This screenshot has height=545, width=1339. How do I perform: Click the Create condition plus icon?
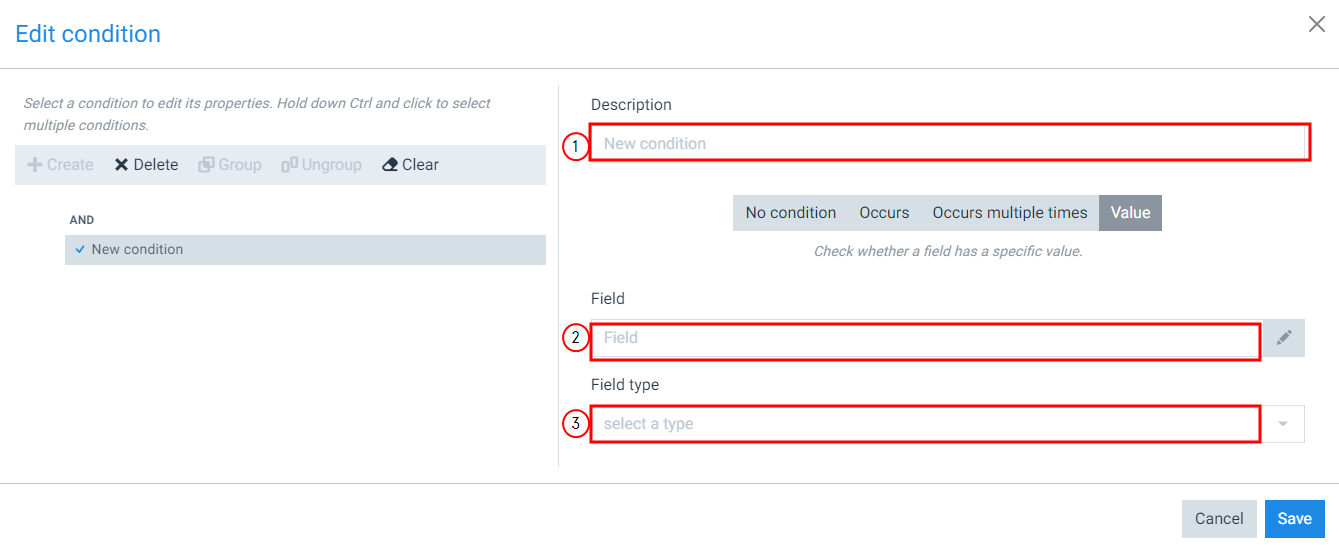point(35,165)
